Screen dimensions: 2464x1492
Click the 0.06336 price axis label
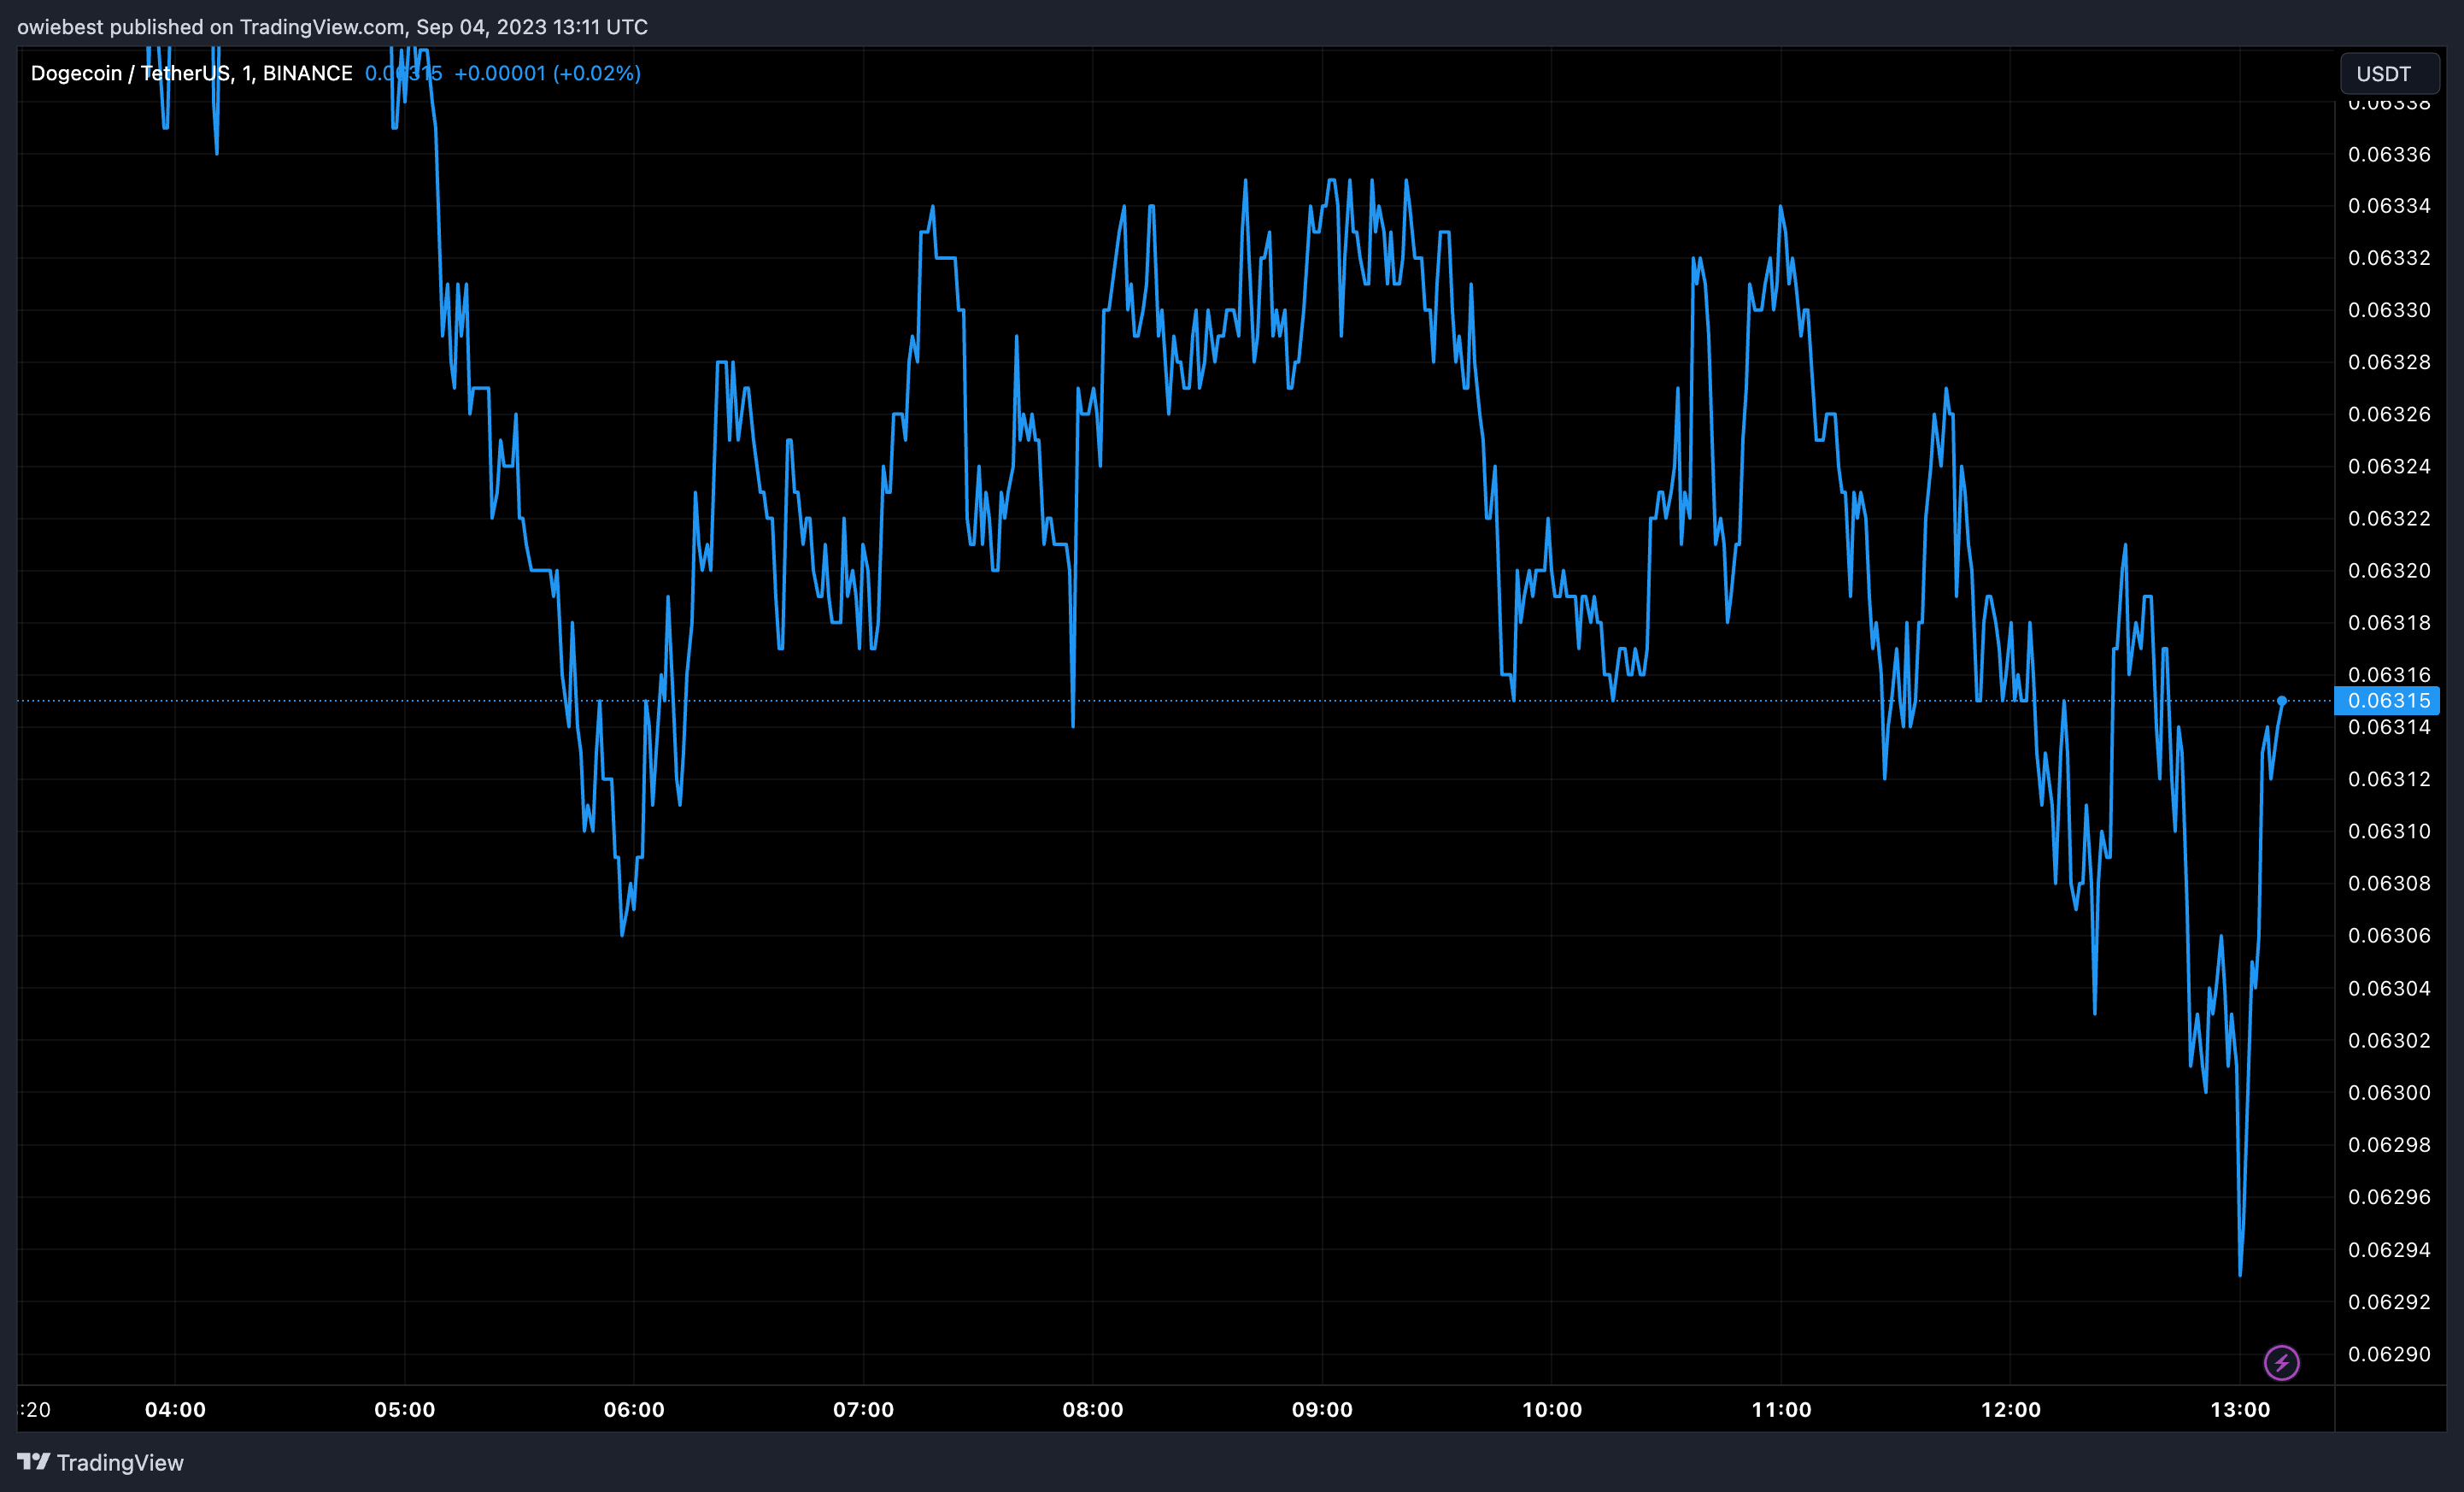2389,154
